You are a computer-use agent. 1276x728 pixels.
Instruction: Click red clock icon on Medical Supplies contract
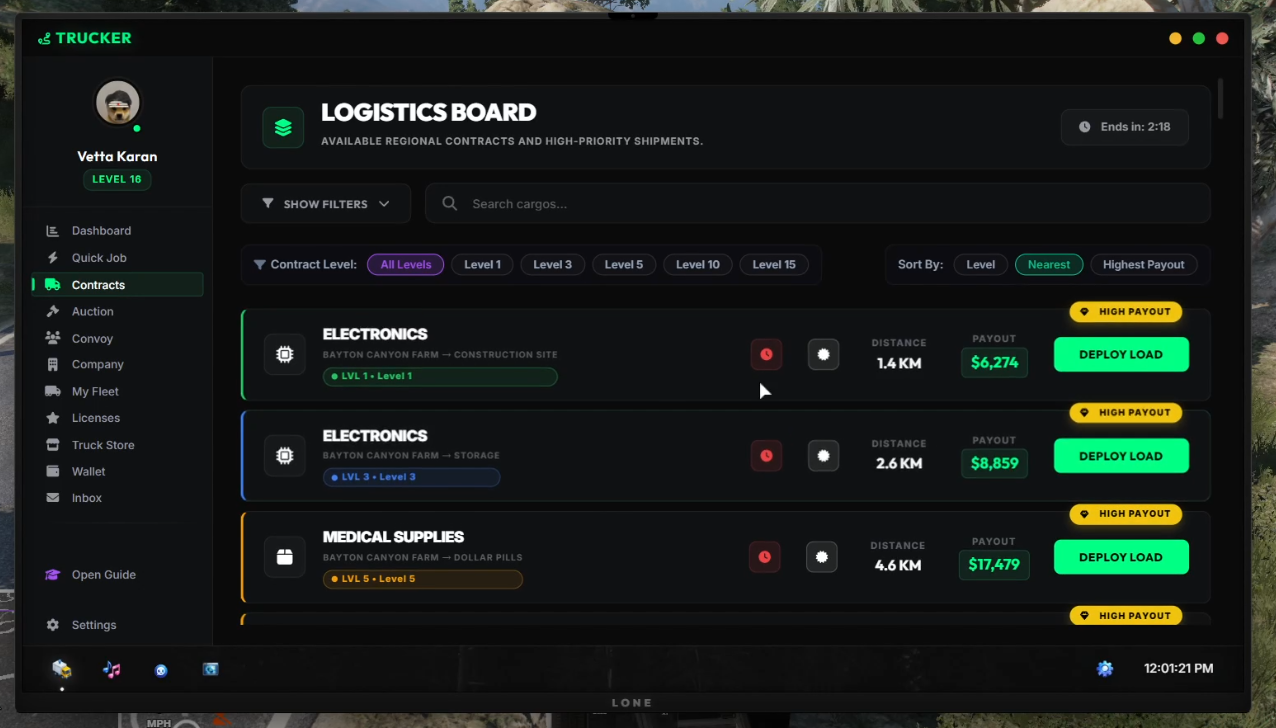tap(765, 557)
